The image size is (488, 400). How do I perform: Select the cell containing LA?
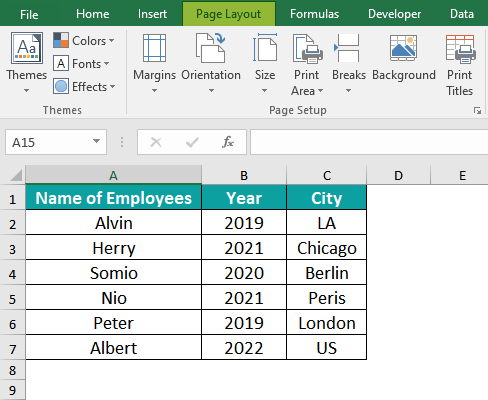pyautogui.click(x=327, y=223)
